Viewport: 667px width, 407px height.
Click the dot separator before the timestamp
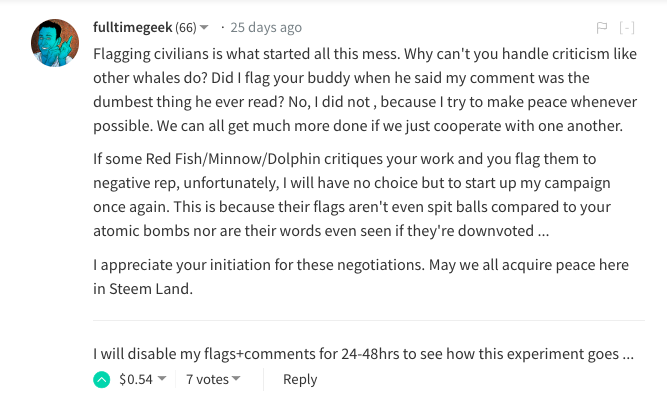(x=221, y=27)
